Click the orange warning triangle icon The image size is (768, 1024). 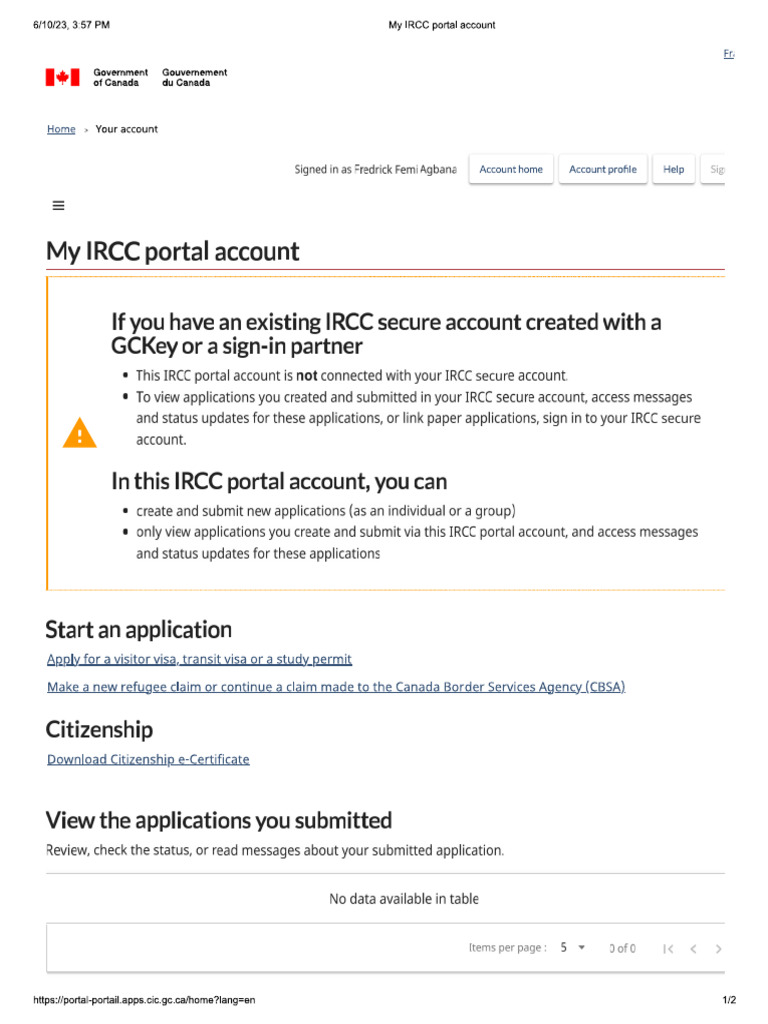80,433
